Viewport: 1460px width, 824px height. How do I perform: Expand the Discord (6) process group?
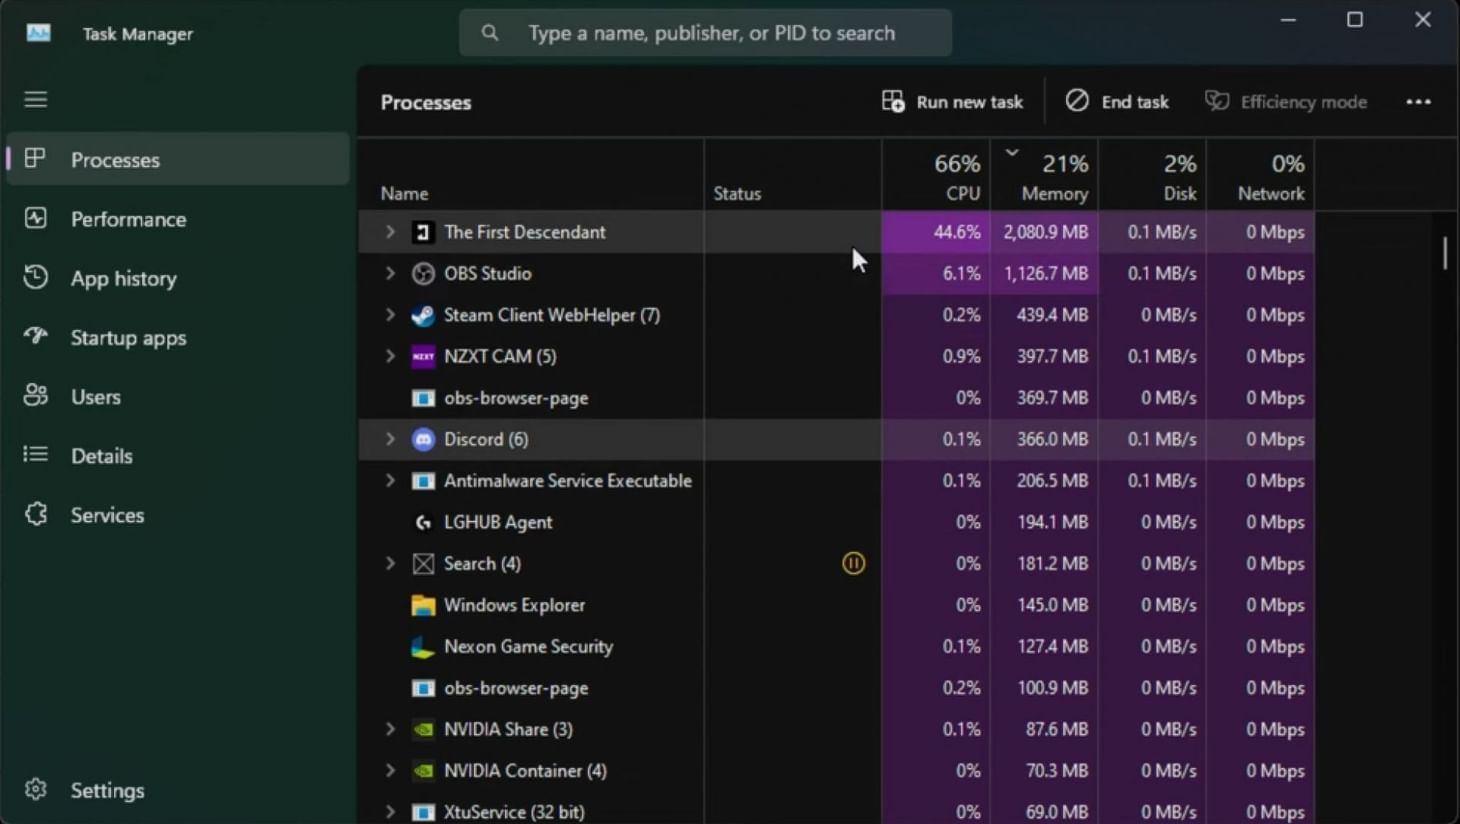(x=390, y=439)
